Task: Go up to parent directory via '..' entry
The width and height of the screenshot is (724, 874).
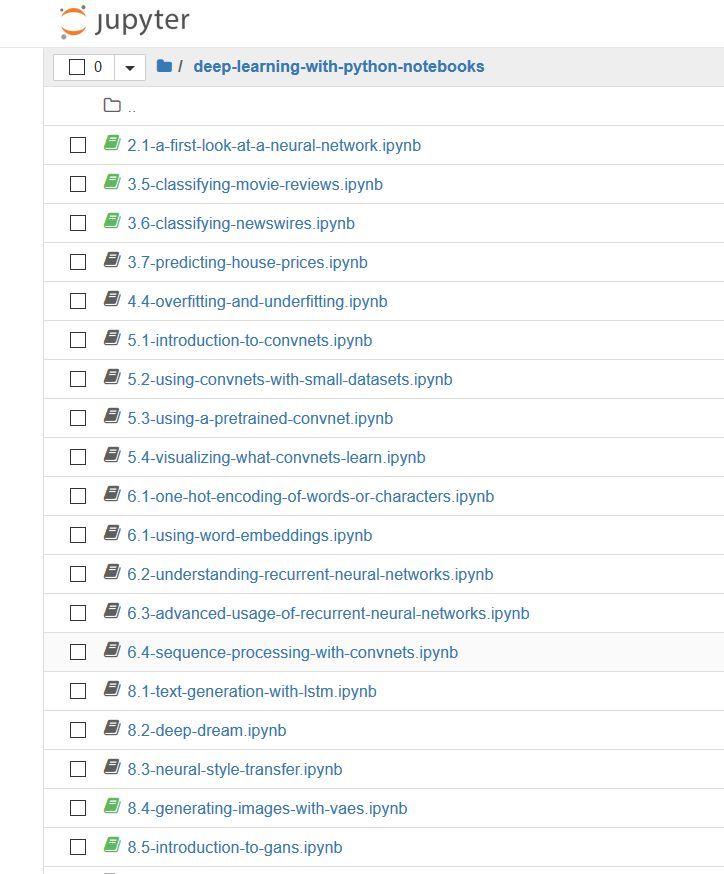Action: [x=132, y=107]
